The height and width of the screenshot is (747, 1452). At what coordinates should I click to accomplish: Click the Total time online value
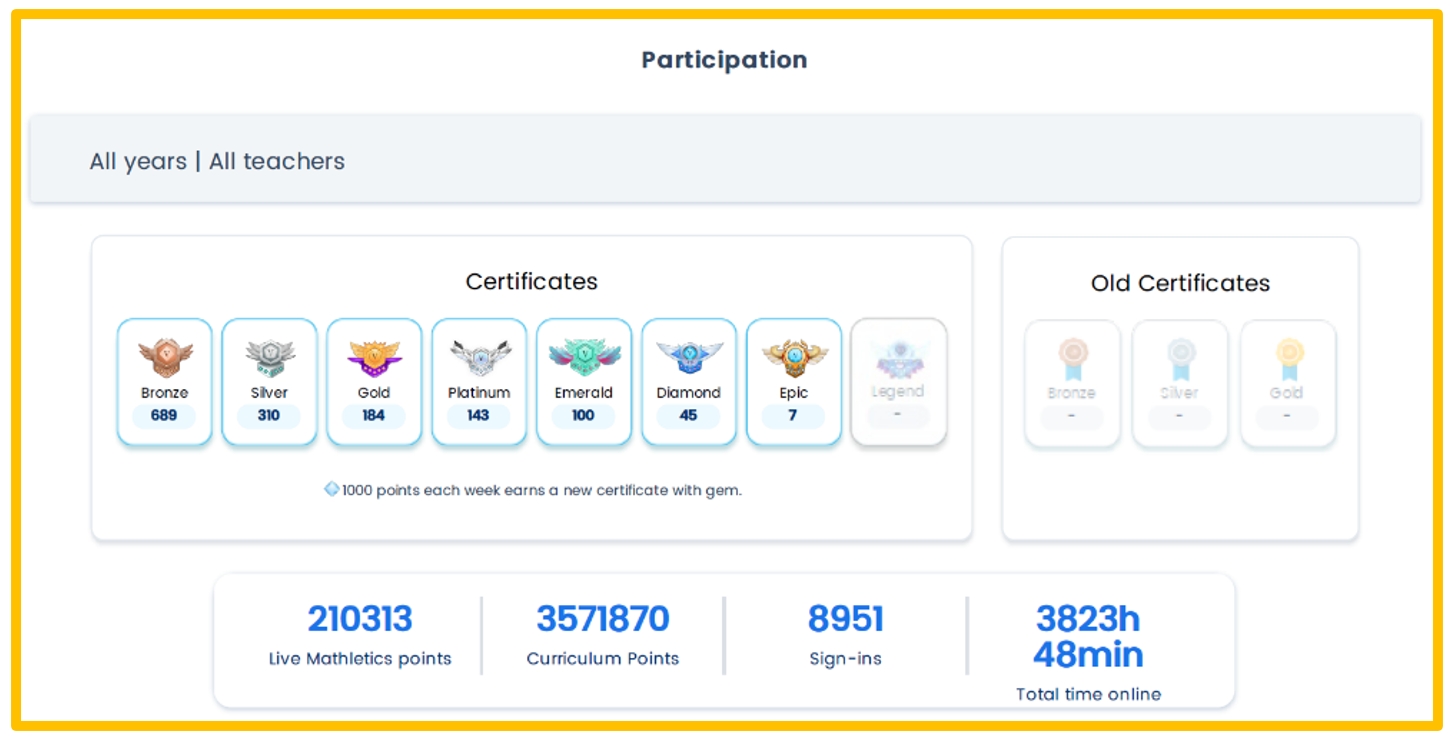pos(1088,637)
